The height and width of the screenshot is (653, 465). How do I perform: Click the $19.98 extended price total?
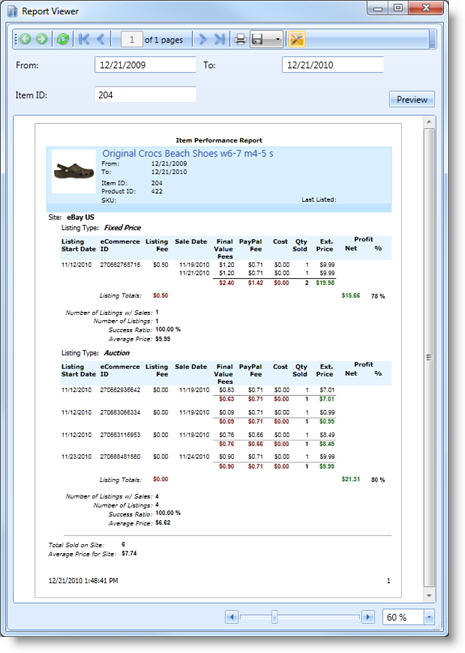[x=325, y=283]
